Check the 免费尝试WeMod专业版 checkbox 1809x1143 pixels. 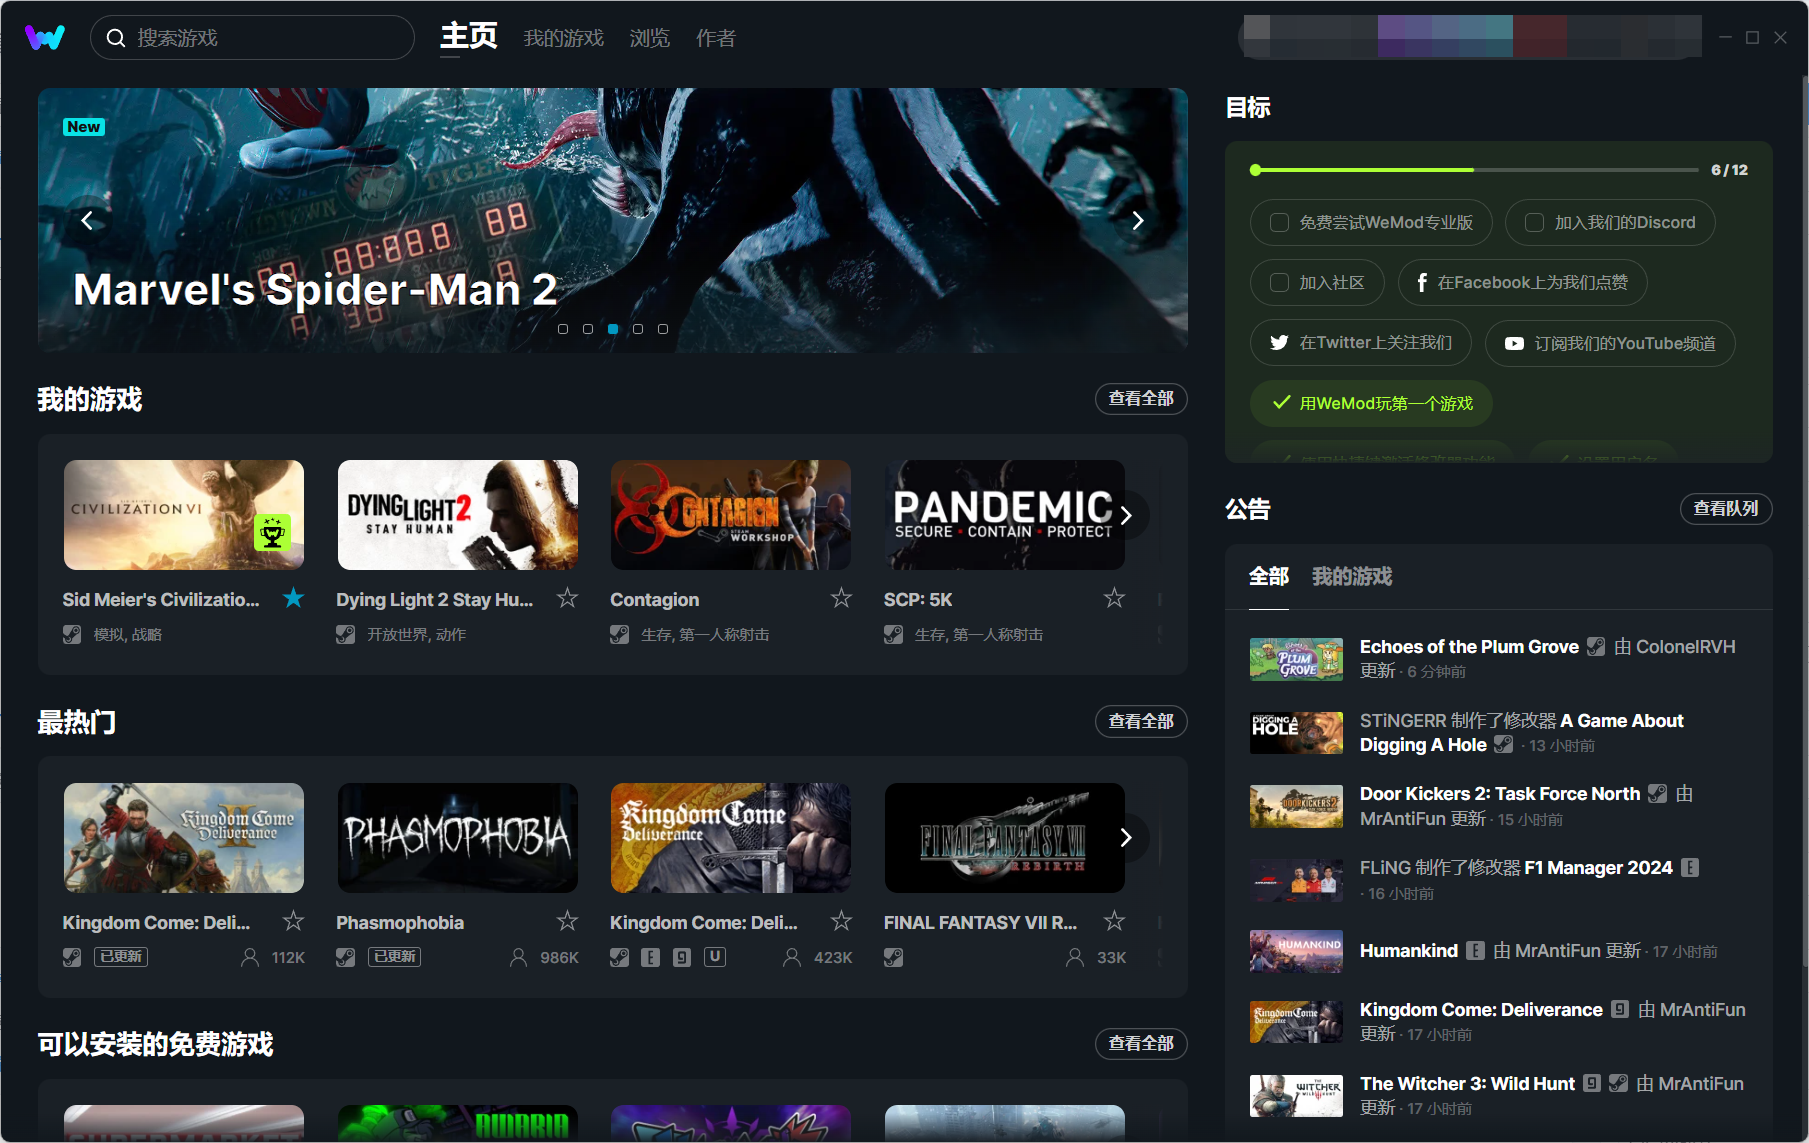[1279, 223]
